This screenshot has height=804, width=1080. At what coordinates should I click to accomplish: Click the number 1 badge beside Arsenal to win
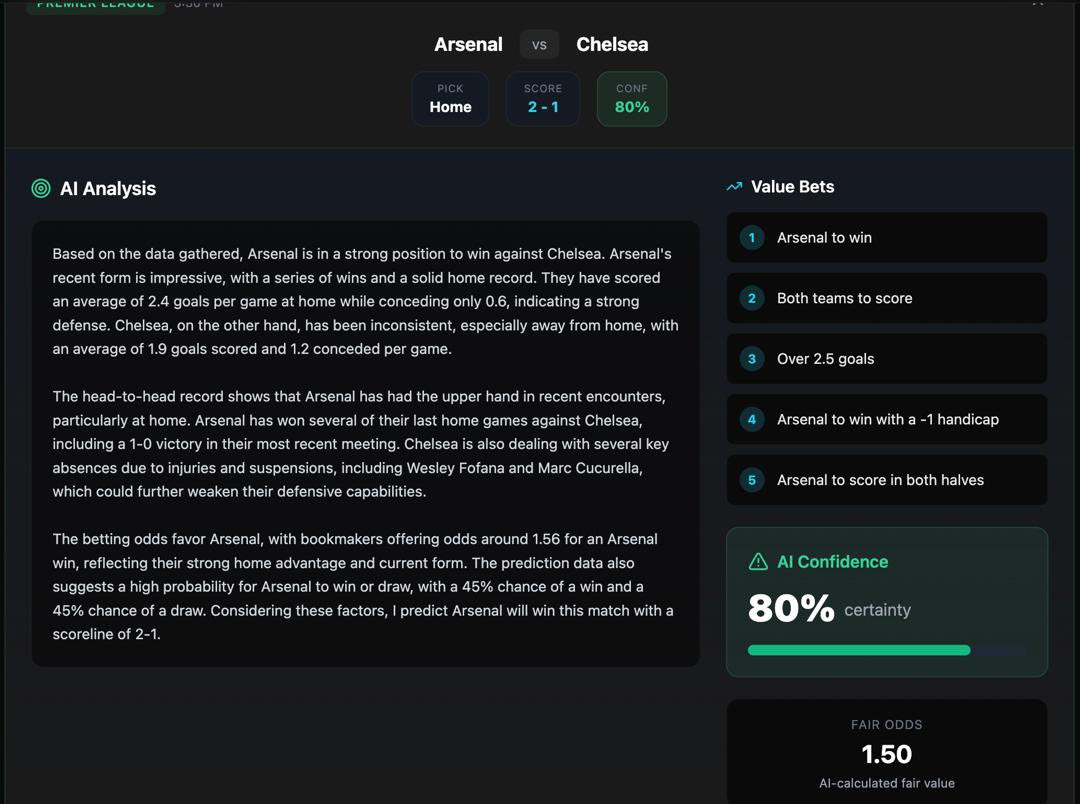point(751,238)
